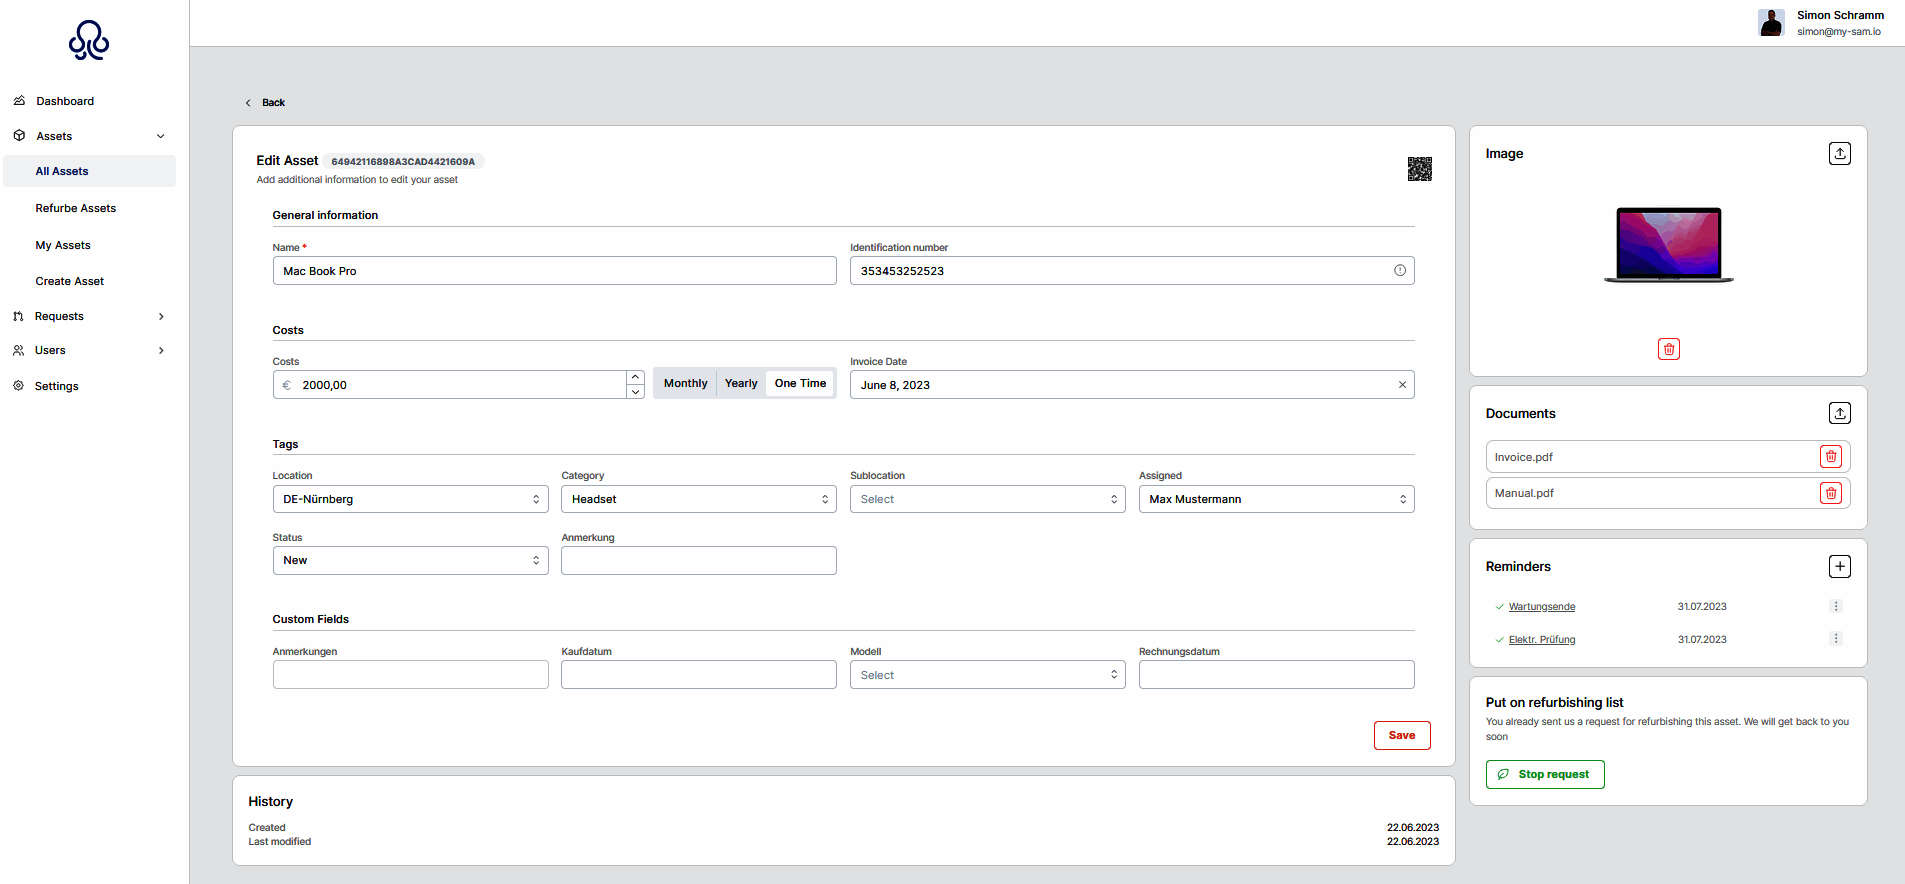Open the asset QR code icon
1905x884 pixels.
1419,169
